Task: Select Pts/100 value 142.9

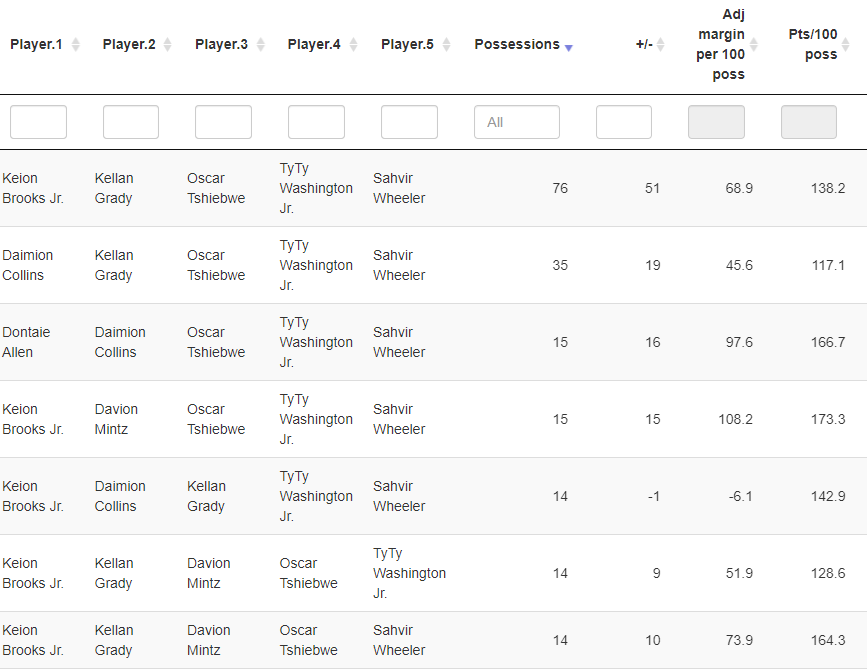Action: click(x=828, y=496)
